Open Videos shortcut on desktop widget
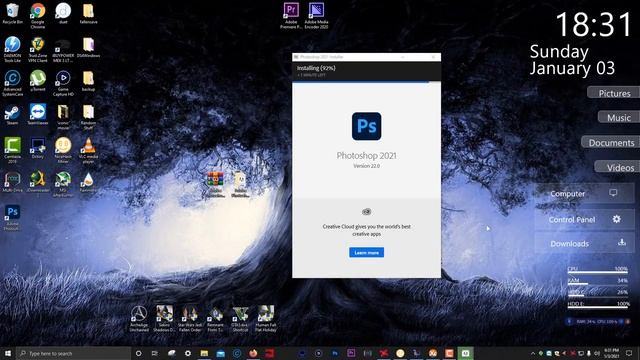 [x=618, y=167]
